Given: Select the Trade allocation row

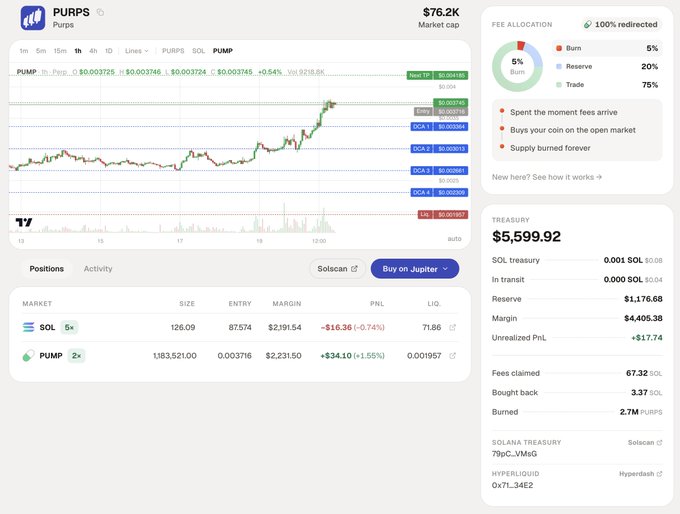Looking at the screenshot, I should [x=608, y=85].
